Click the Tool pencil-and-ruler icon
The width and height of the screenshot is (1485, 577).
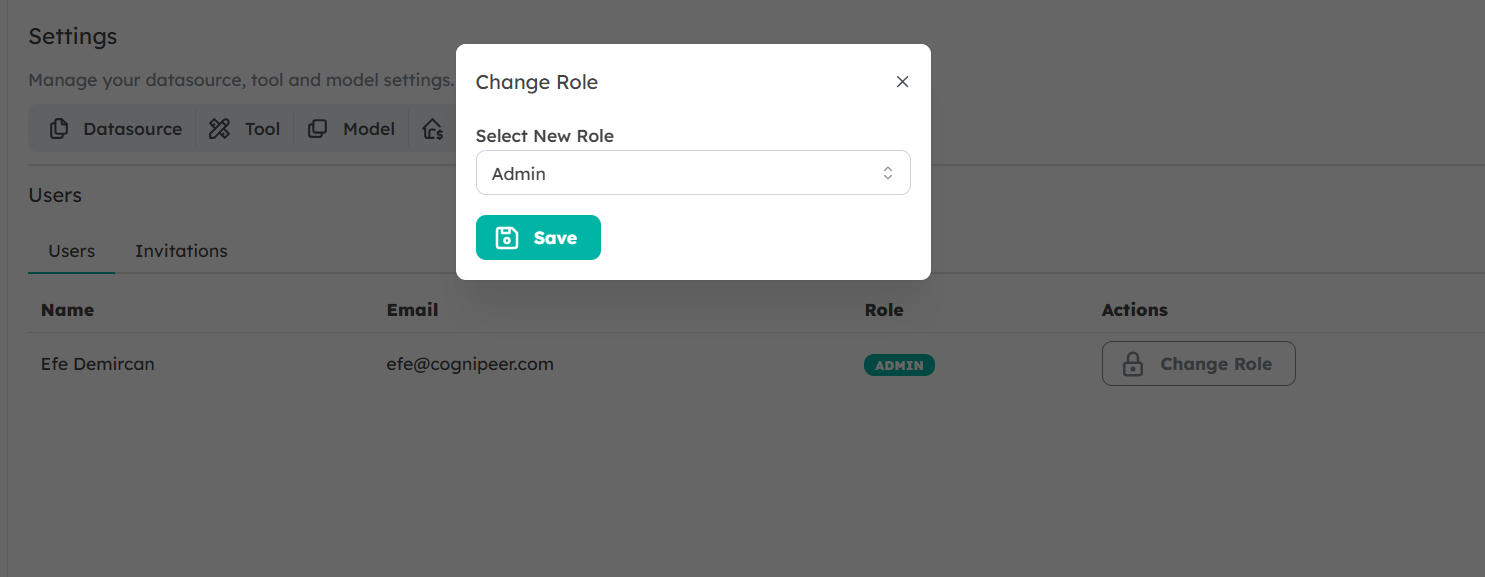coord(219,129)
